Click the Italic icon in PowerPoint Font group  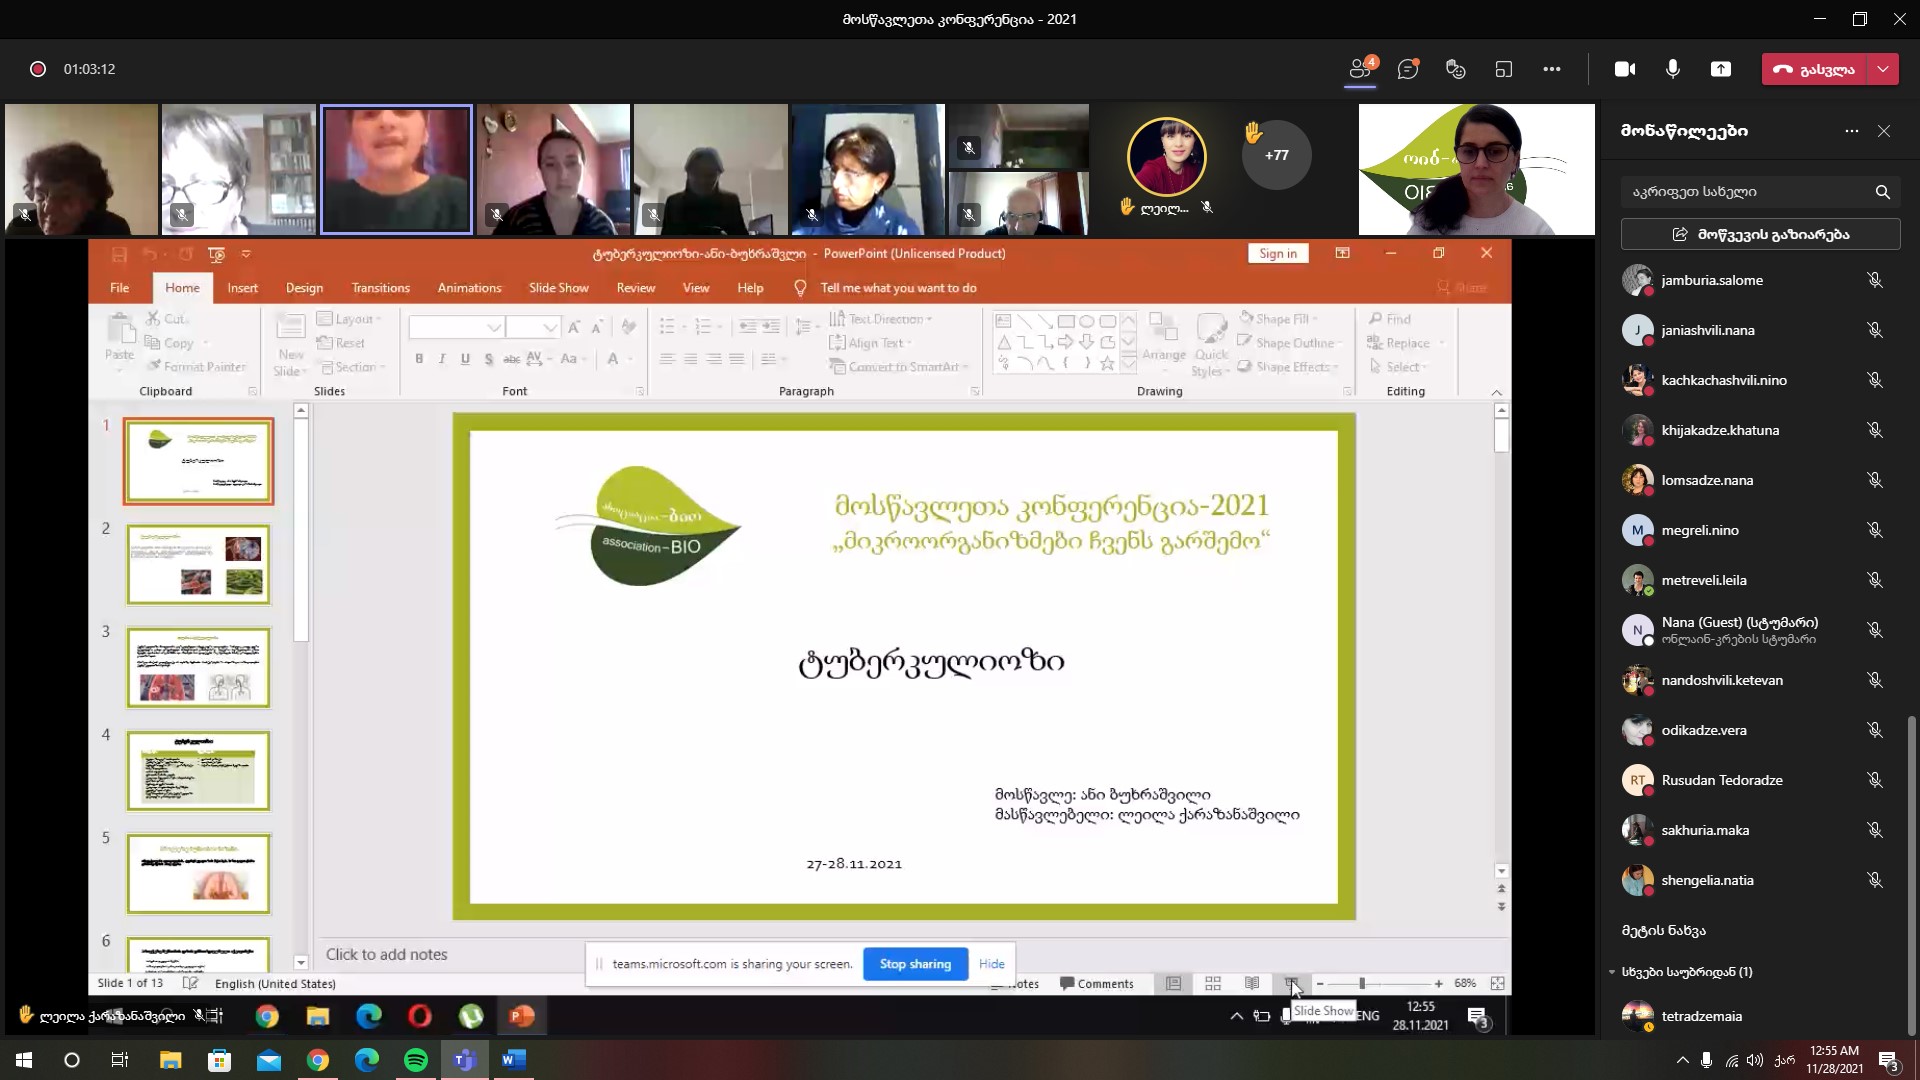click(442, 359)
